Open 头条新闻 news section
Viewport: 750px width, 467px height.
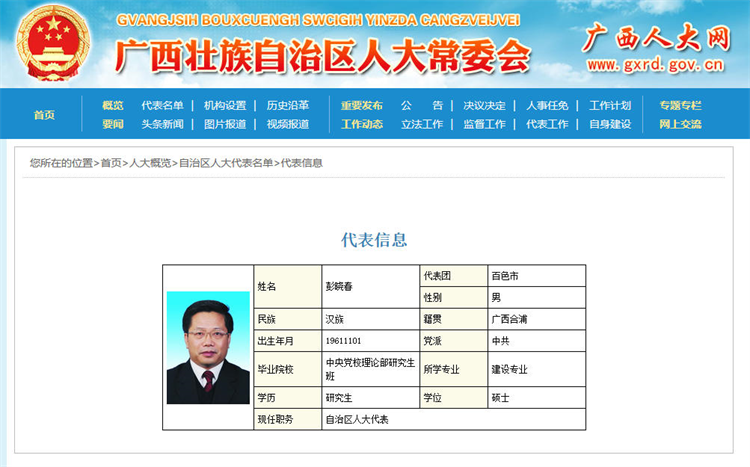pyautogui.click(x=162, y=124)
